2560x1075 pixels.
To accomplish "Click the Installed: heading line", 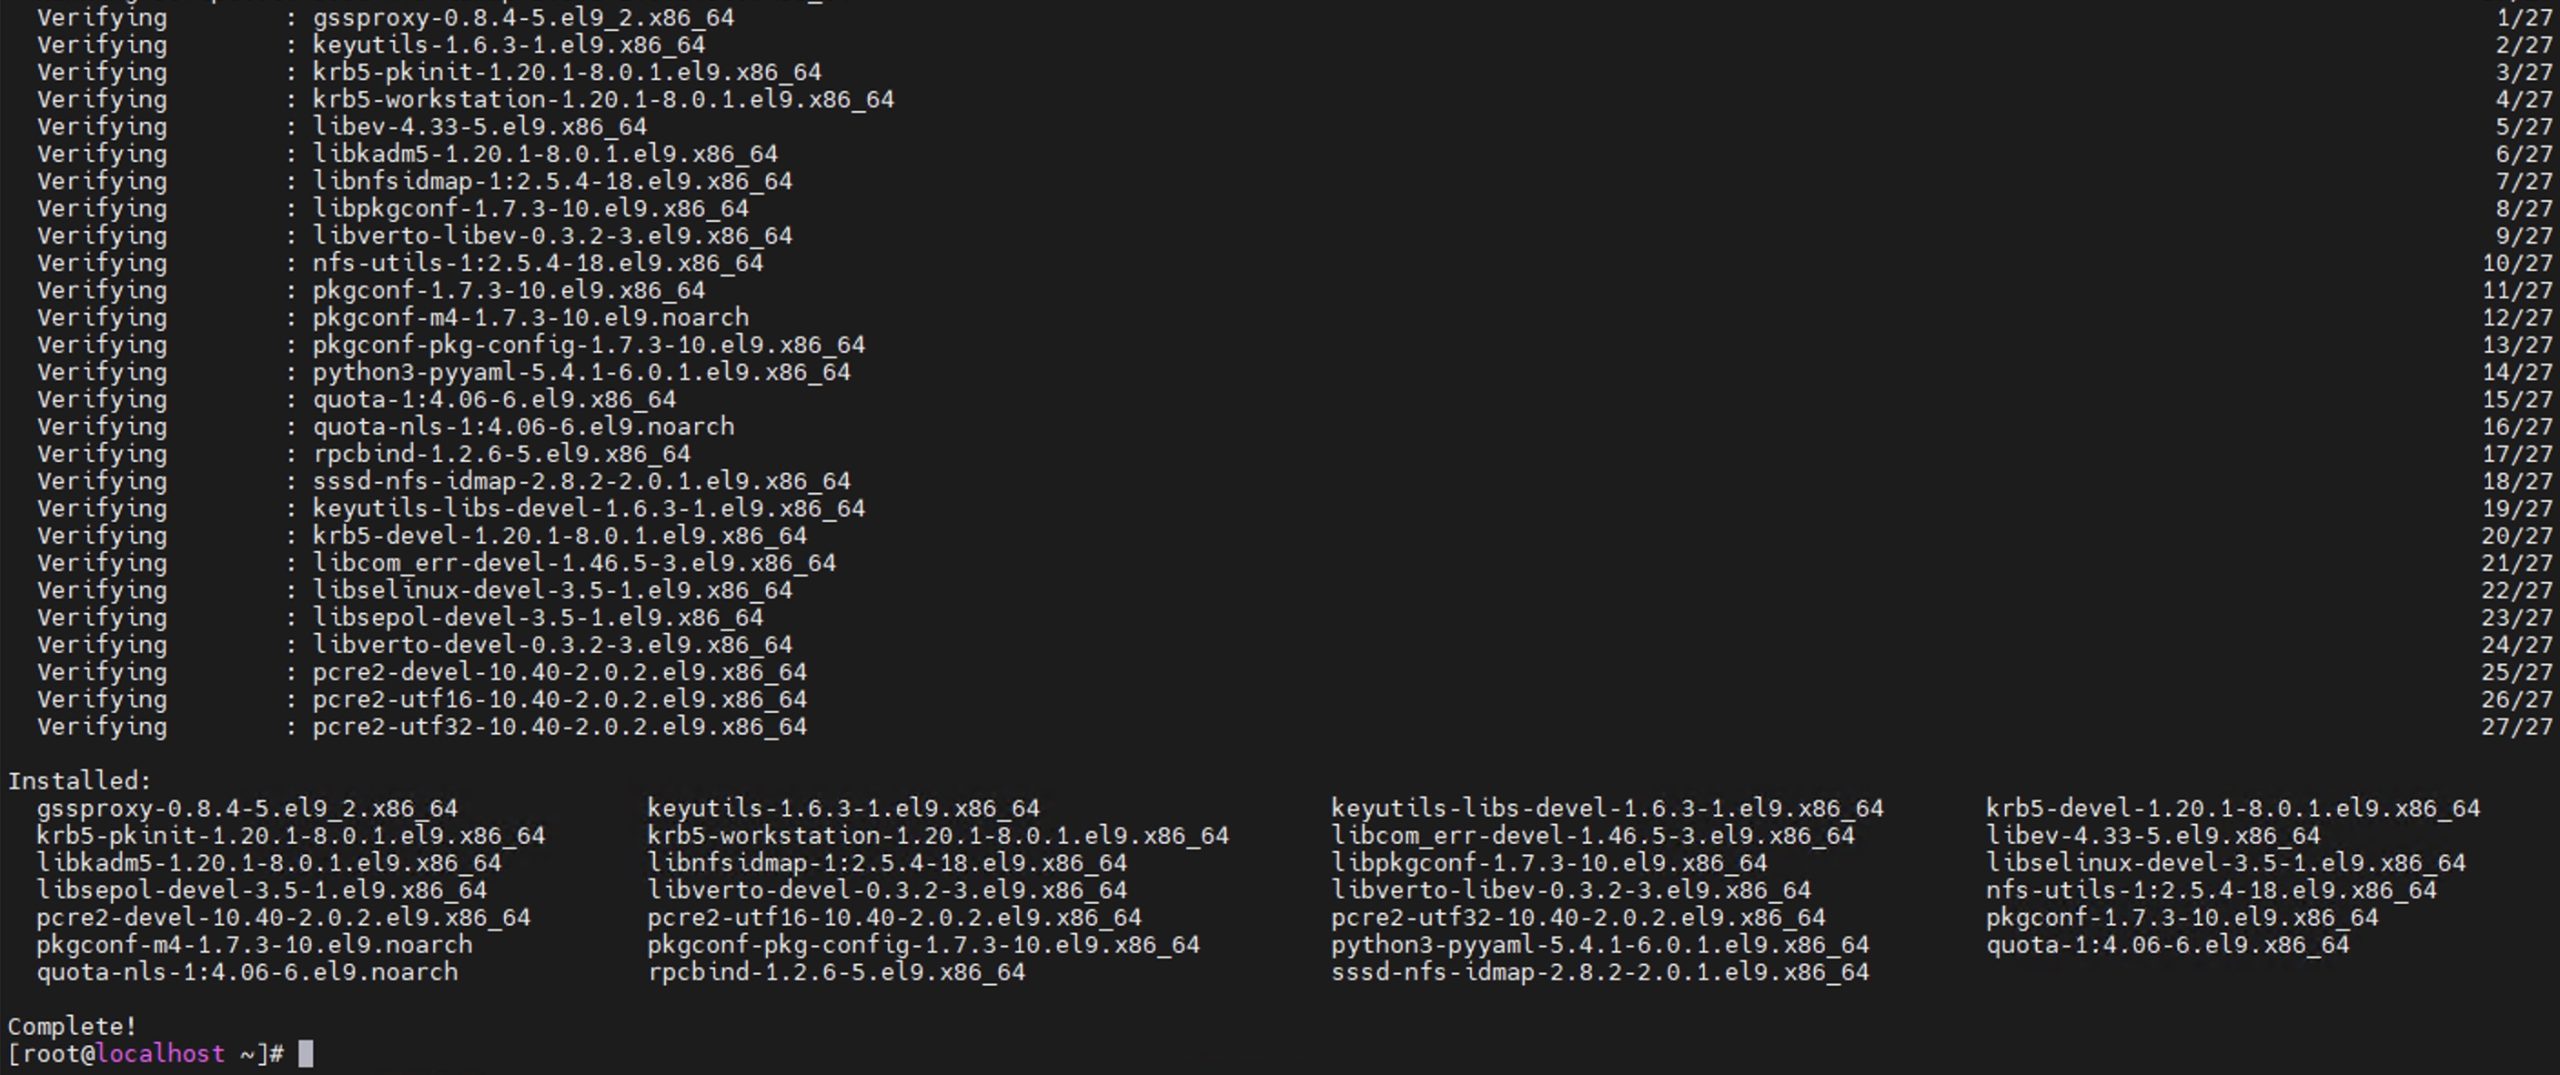I will tap(79, 781).
